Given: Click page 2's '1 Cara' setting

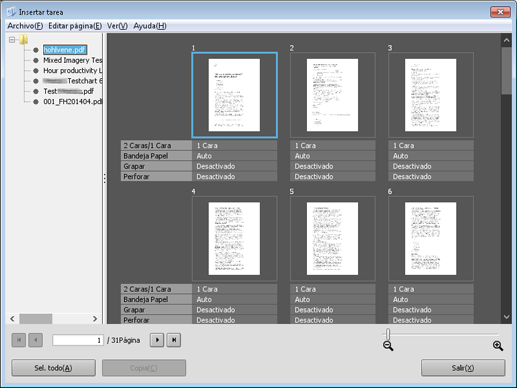Looking at the screenshot, I should 332,146.
